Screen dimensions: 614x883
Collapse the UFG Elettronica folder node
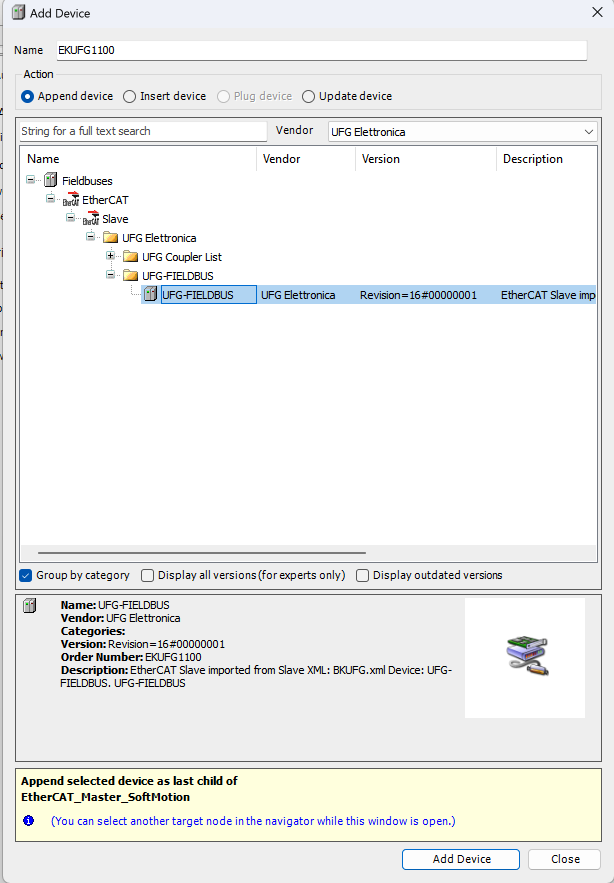tap(90, 237)
